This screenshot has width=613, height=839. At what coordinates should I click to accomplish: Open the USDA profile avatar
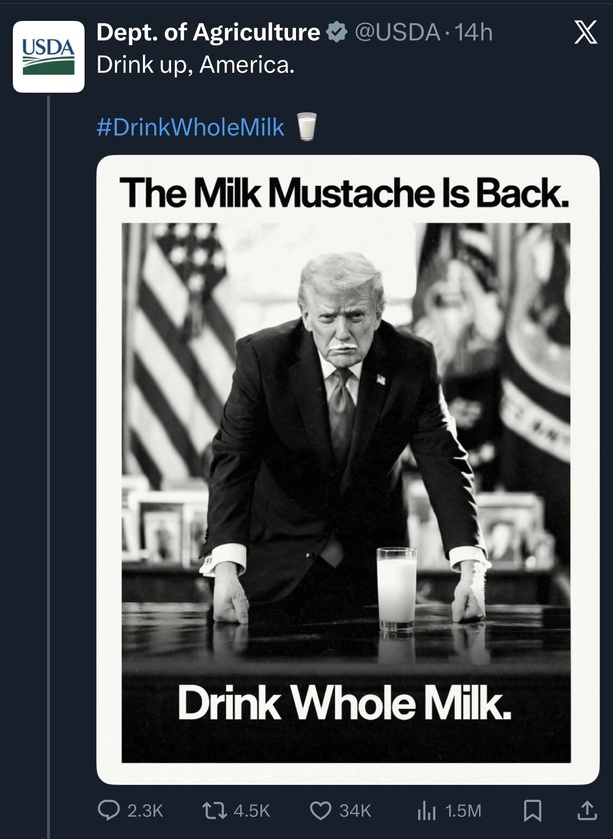(x=48, y=56)
